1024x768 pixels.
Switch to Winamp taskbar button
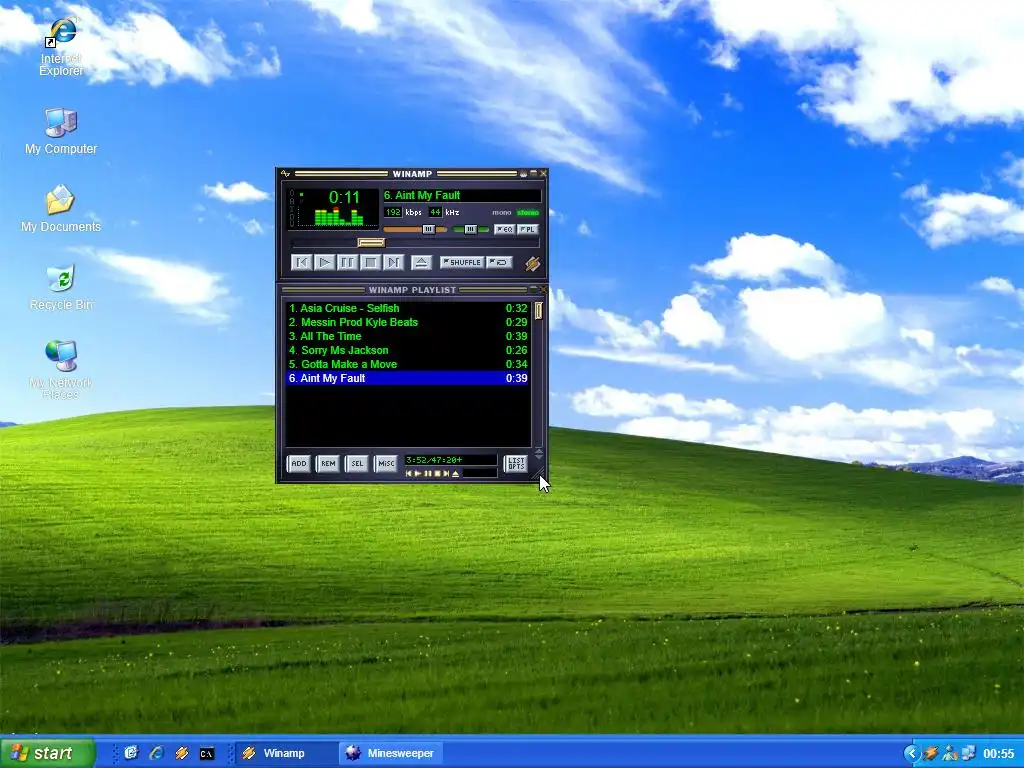tap(285, 753)
